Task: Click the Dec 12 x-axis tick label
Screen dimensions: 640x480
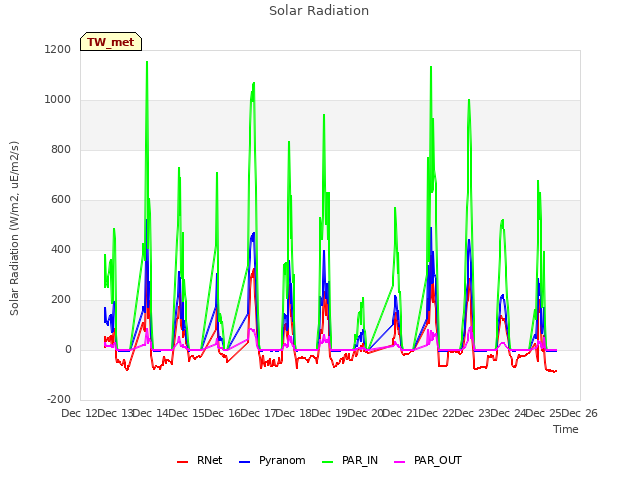Action: click(80, 413)
